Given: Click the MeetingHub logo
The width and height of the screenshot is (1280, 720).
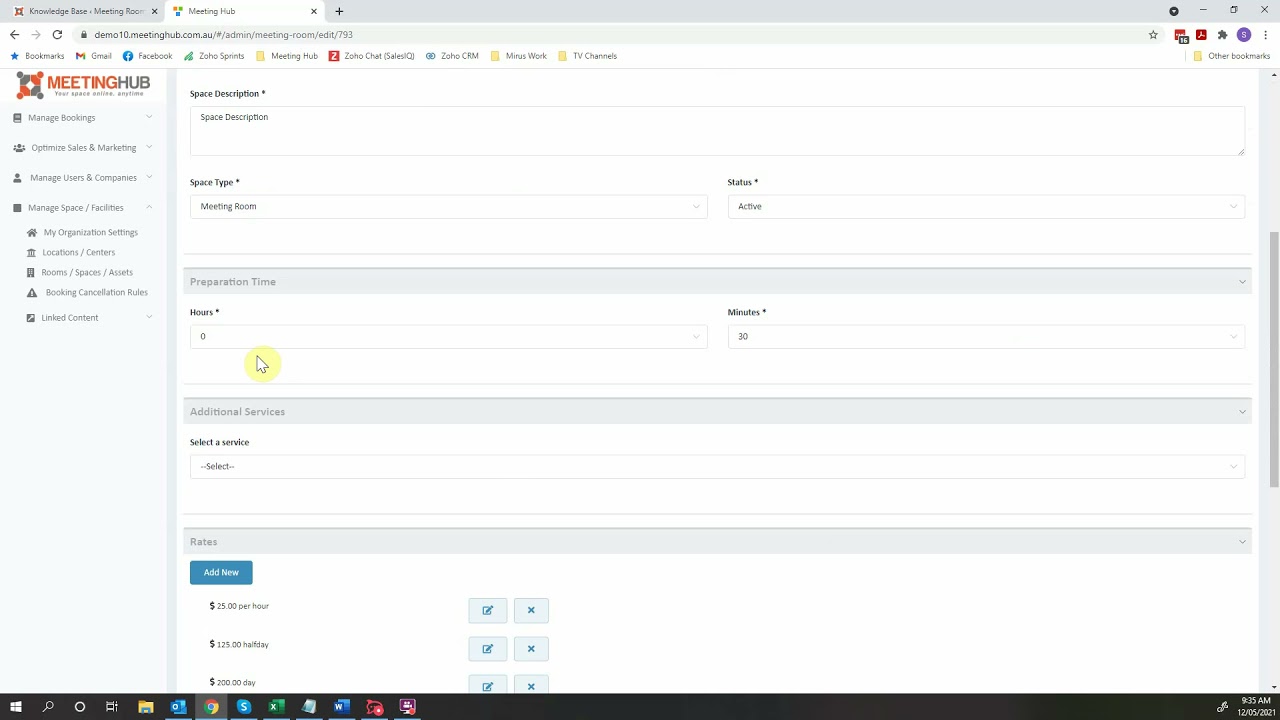Looking at the screenshot, I should point(83,85).
